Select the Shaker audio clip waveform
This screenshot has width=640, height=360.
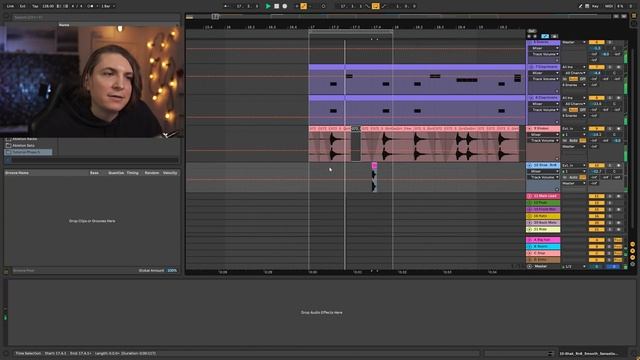pyautogui.click(x=414, y=146)
